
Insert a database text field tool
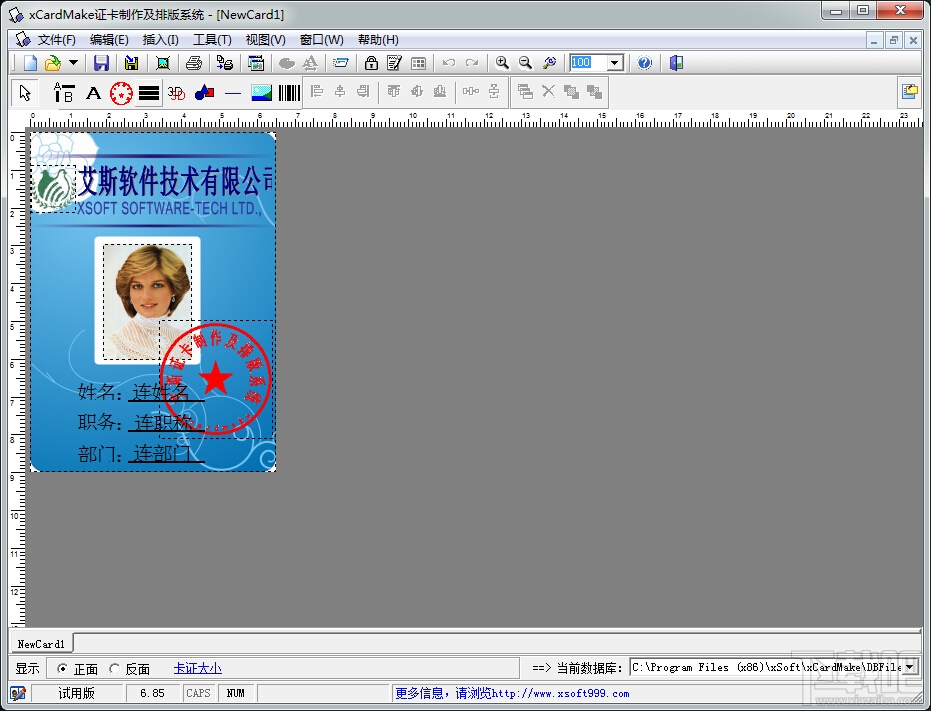64,93
